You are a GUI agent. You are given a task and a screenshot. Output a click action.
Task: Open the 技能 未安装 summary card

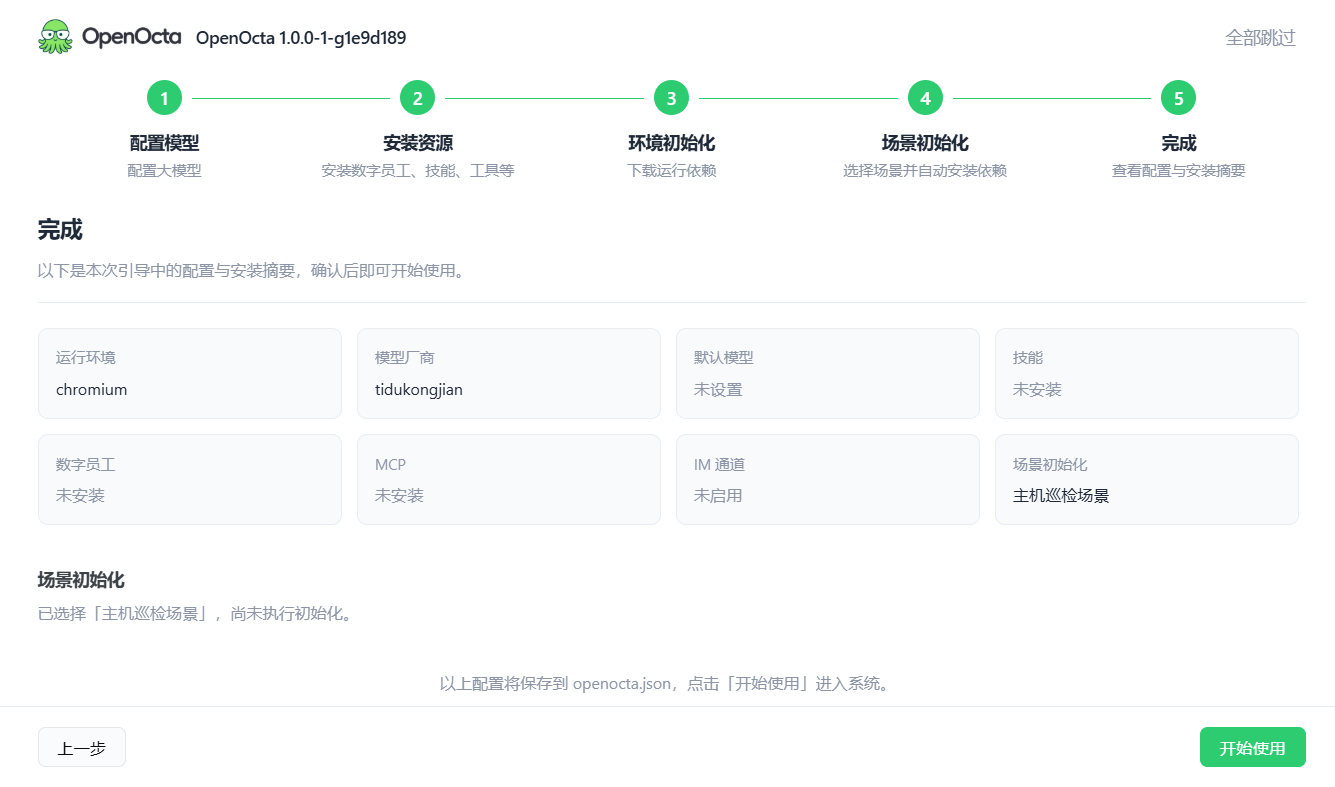1147,373
